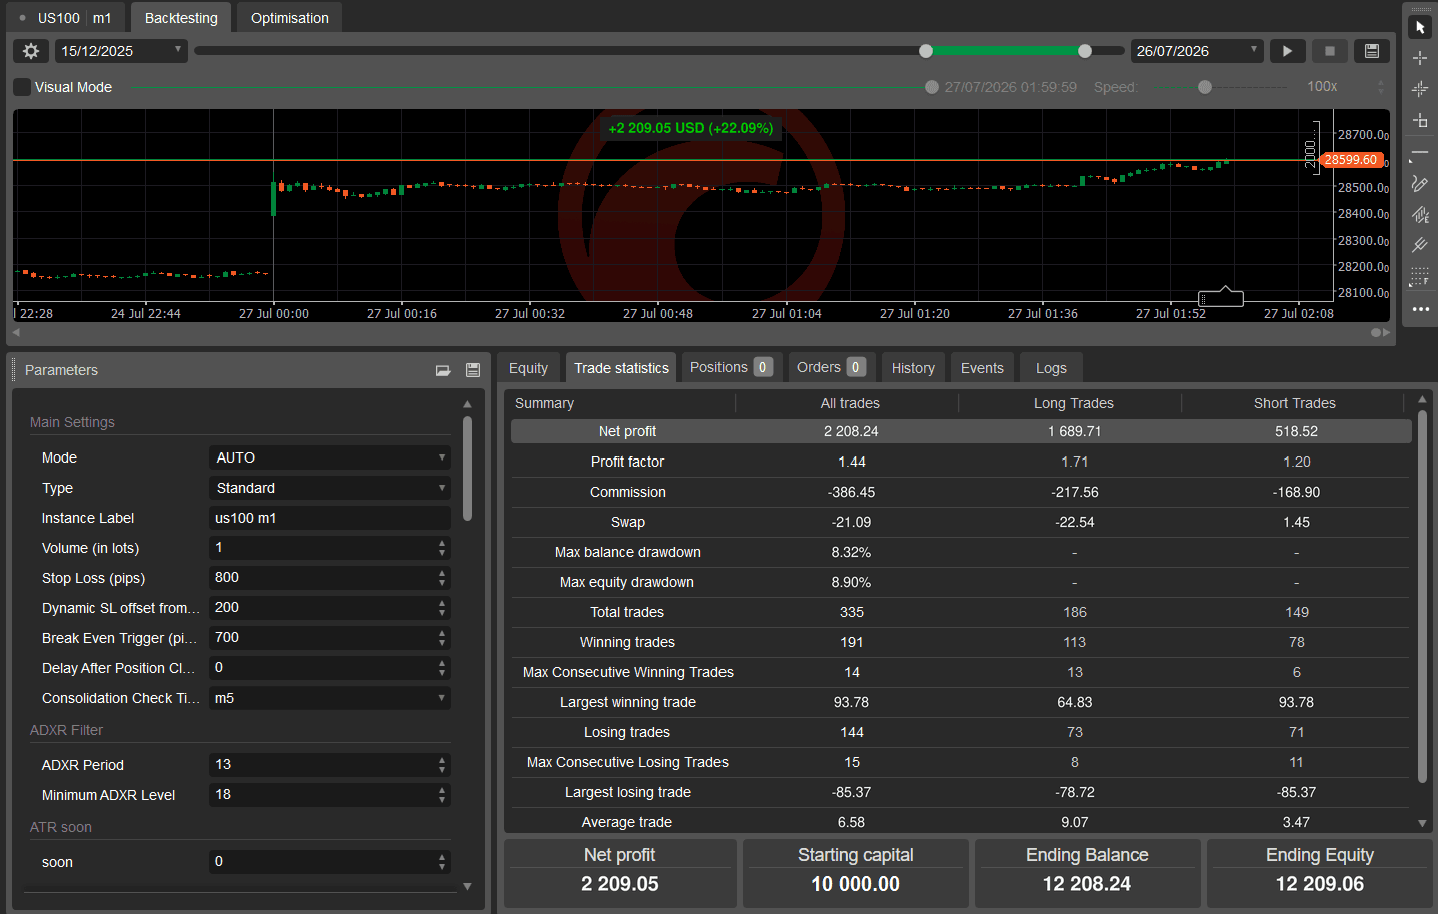Screen dimensions: 1438x914
Task: Toggle Visual Mode checkbox
Action: point(22,87)
